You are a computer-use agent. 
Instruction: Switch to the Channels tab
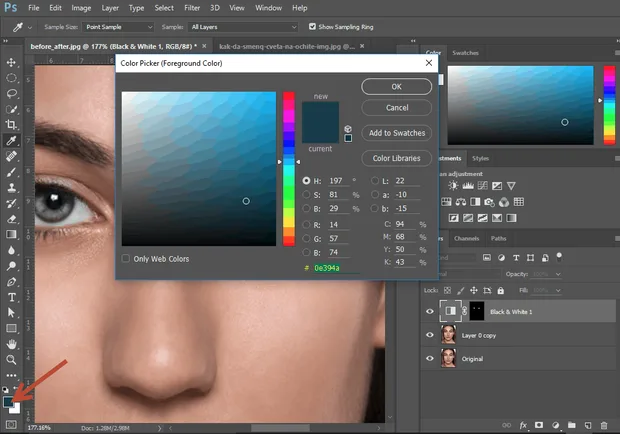click(466, 238)
